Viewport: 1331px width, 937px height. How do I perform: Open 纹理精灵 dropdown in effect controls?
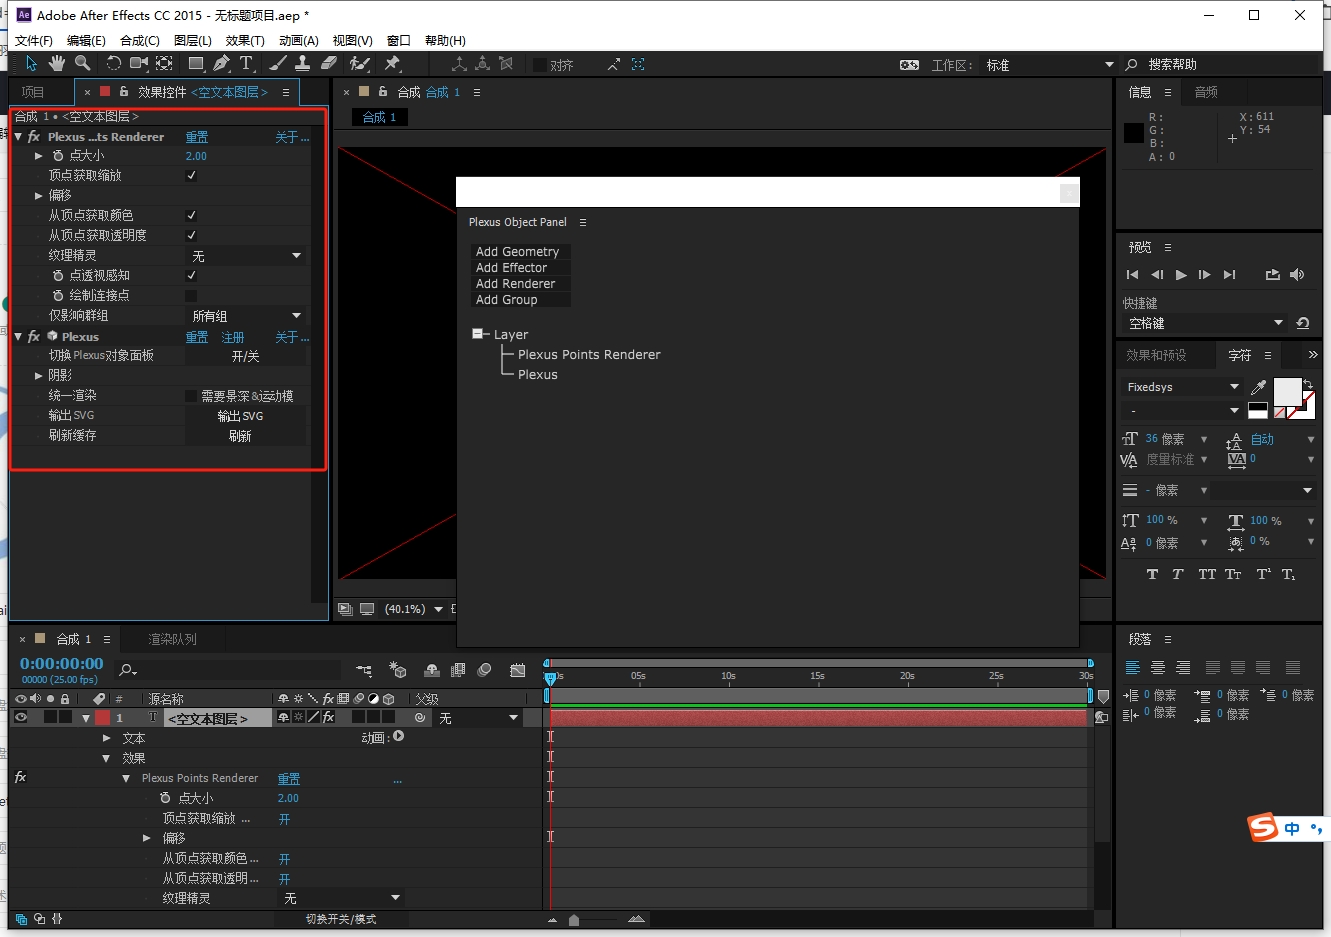click(246, 256)
